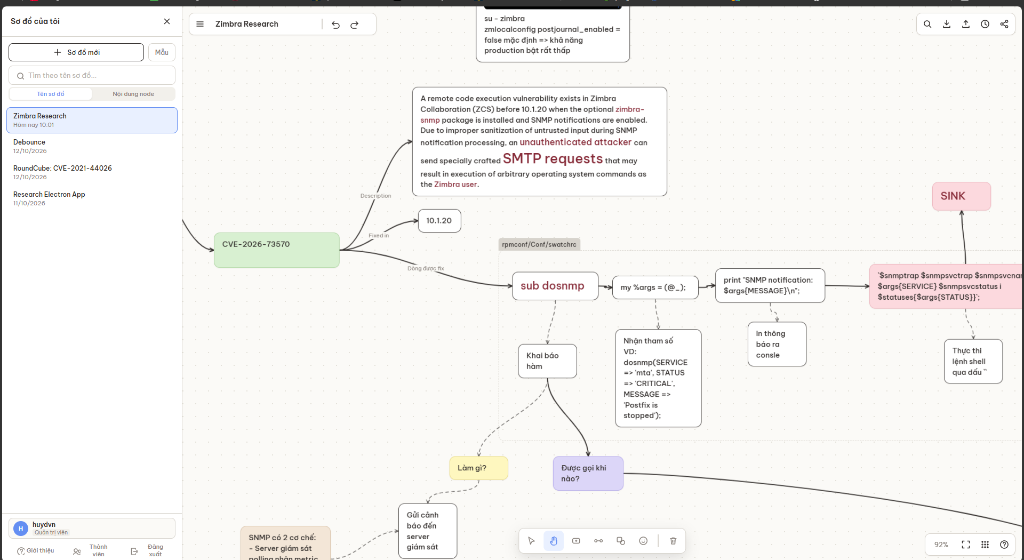Screen dimensions: 1024x560
Task: Select the shapes tool
Action: click(x=621, y=540)
